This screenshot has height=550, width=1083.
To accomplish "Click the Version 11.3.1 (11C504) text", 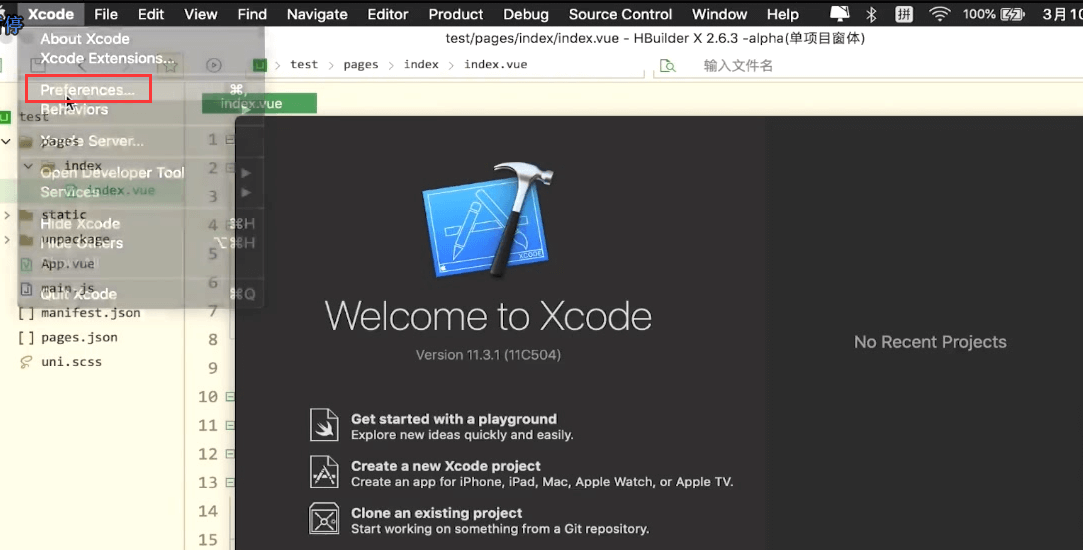I will point(488,354).
